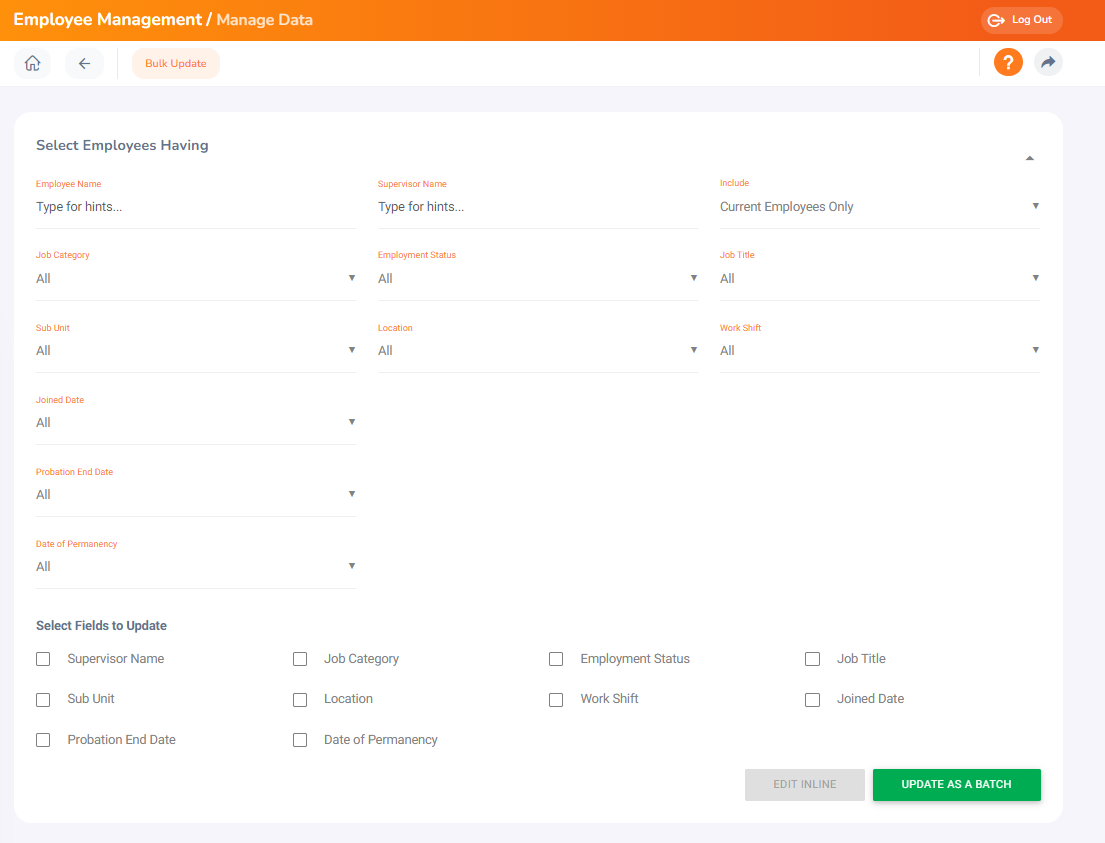Screen dimensions: 1105x843
Task: Open the Include dropdown
Action: [879, 207]
